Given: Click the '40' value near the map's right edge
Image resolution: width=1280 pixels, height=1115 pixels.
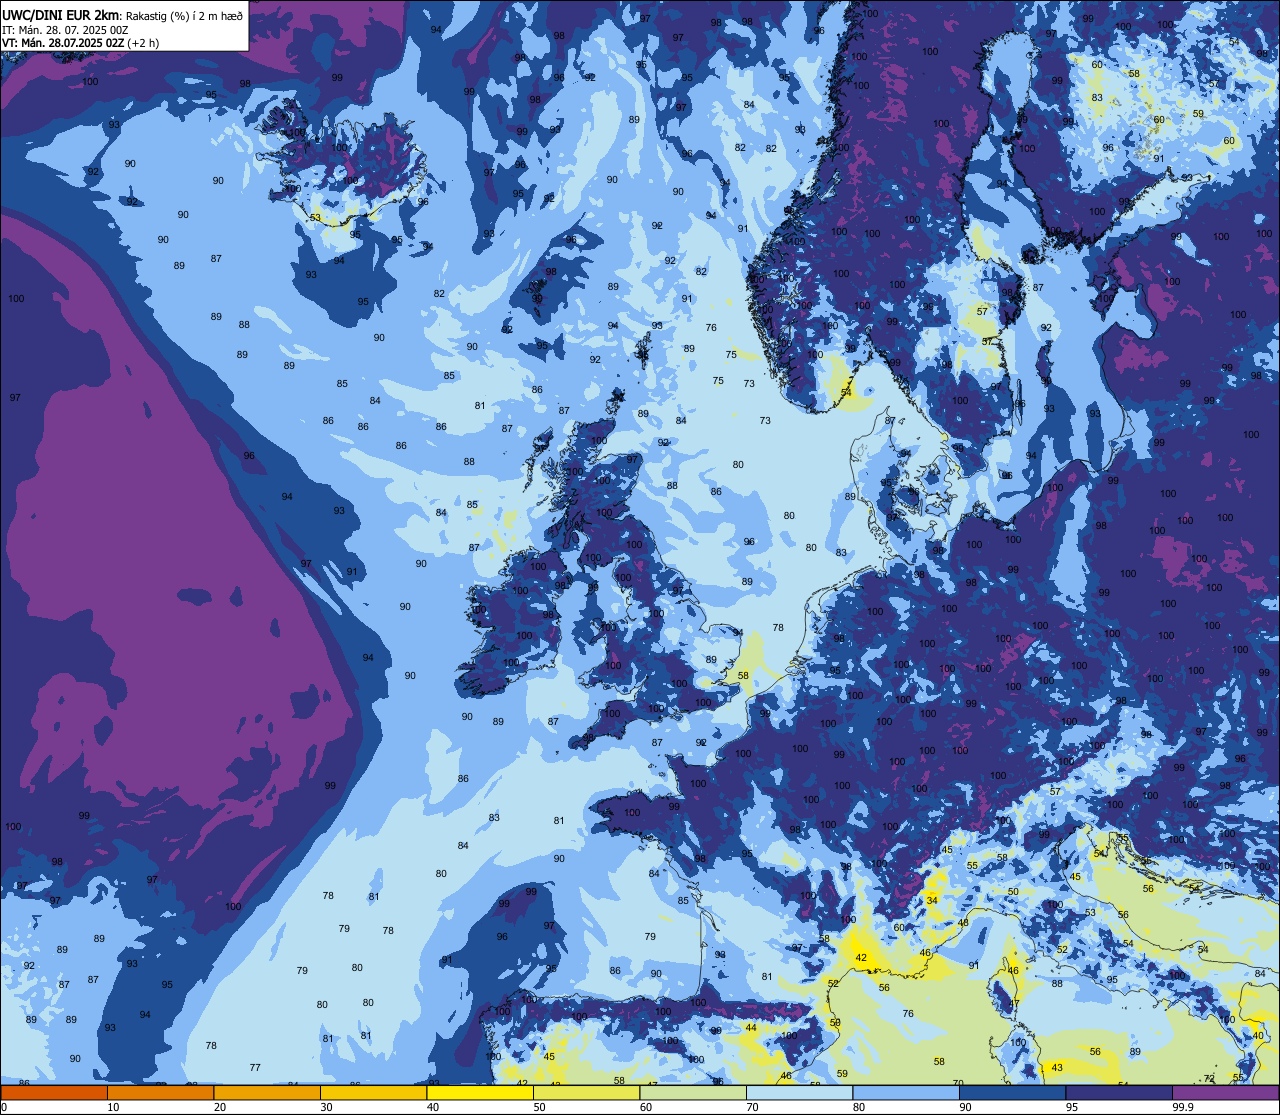Looking at the screenshot, I should (1258, 1036).
